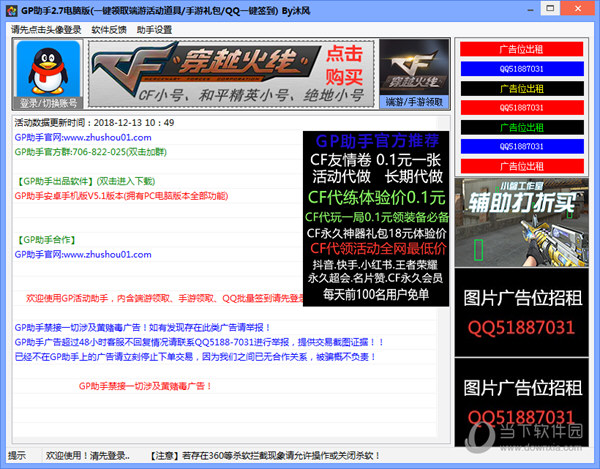Image resolution: width=600 pixels, height=469 pixels.
Task: Select the 已经不在GP助手上的广告 notice line
Action: [195, 357]
